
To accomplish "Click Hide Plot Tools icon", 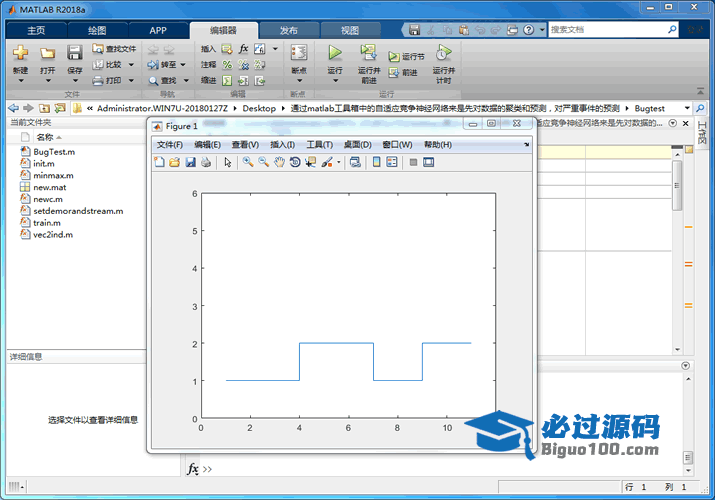I will (413, 162).
